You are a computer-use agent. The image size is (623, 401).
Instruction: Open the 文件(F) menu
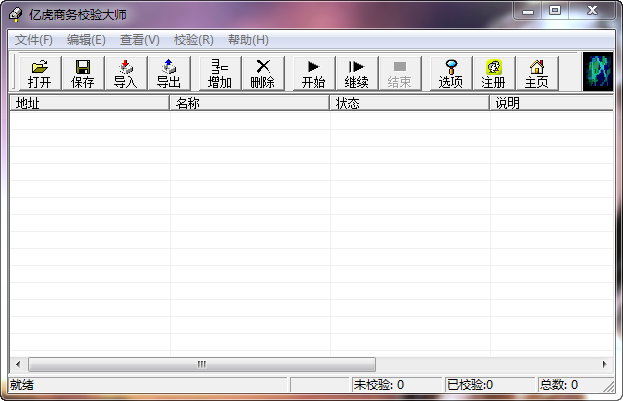coord(34,40)
